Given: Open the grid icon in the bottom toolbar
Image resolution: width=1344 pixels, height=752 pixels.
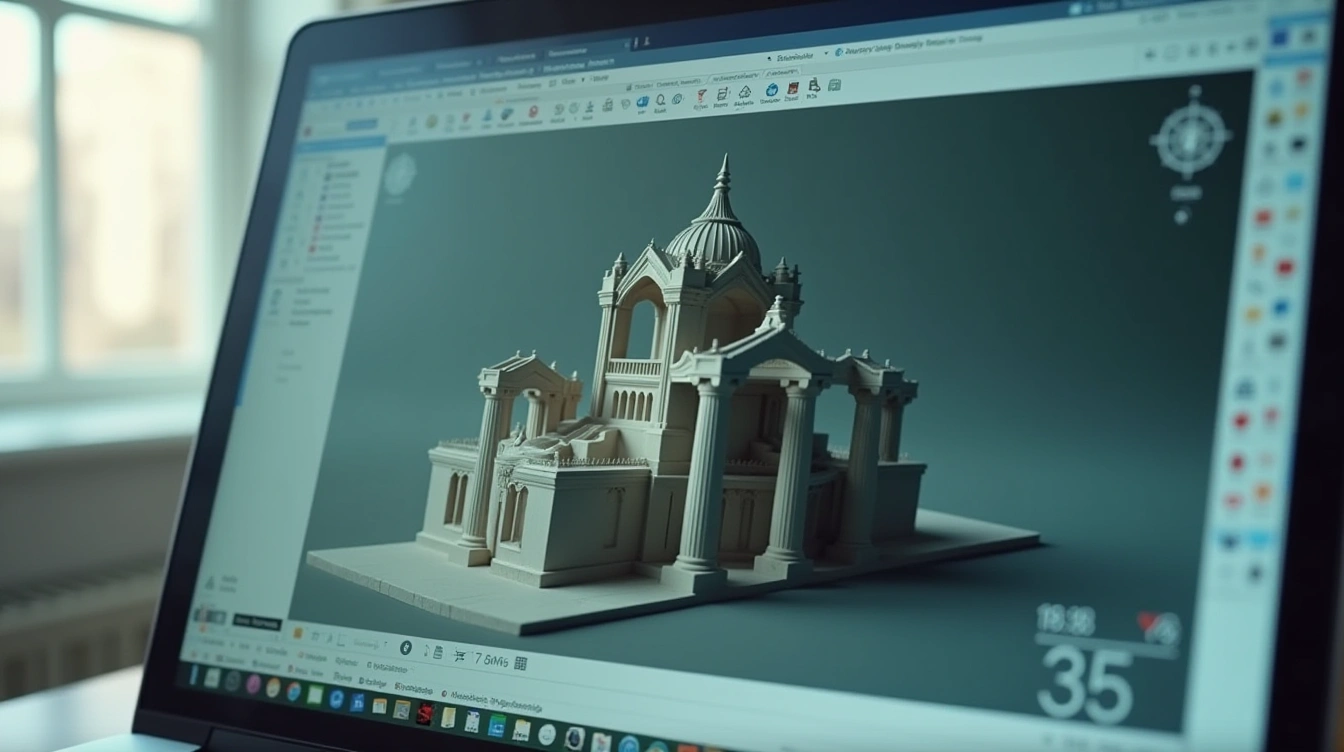Looking at the screenshot, I should [x=520, y=662].
